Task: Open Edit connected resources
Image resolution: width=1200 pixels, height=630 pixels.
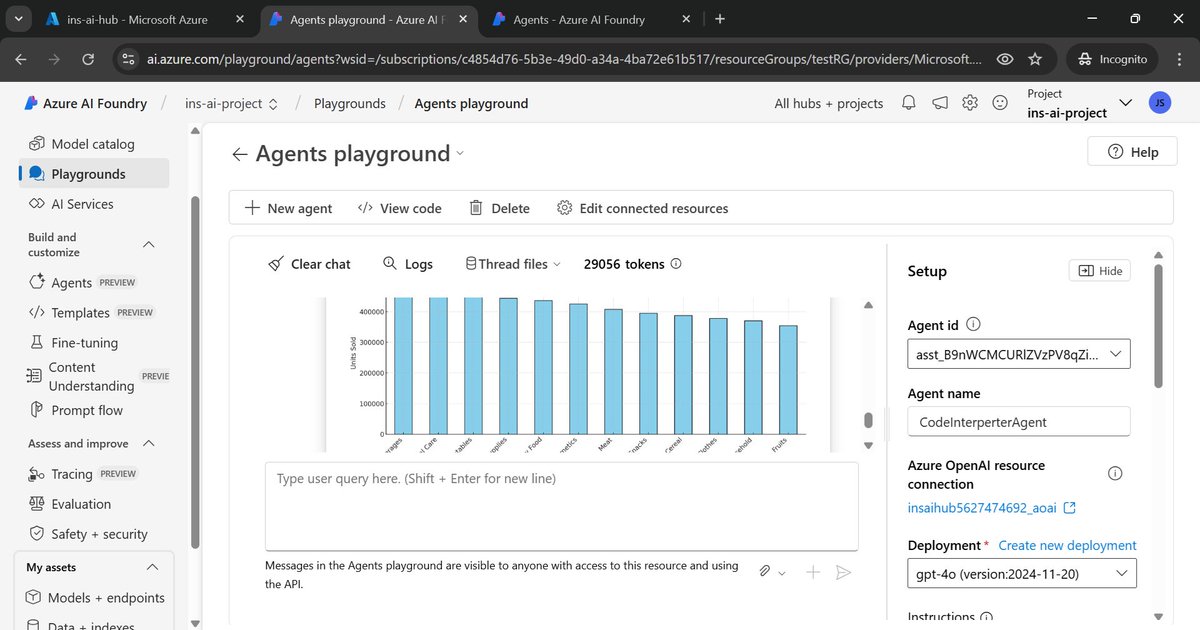Action: coord(642,208)
